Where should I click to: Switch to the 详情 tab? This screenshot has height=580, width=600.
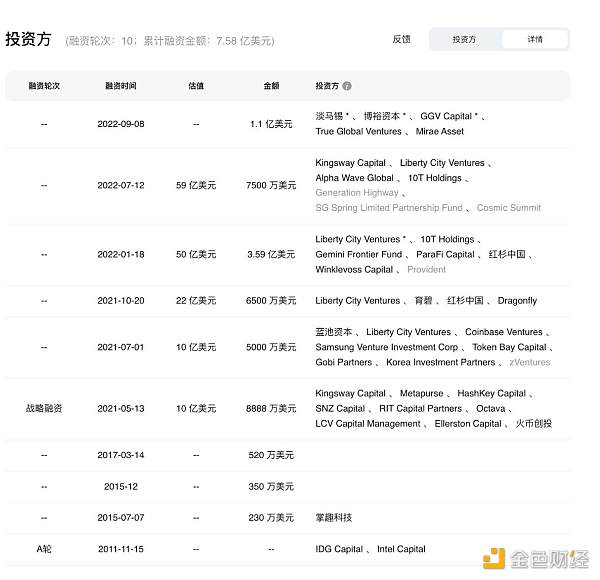(x=535, y=39)
